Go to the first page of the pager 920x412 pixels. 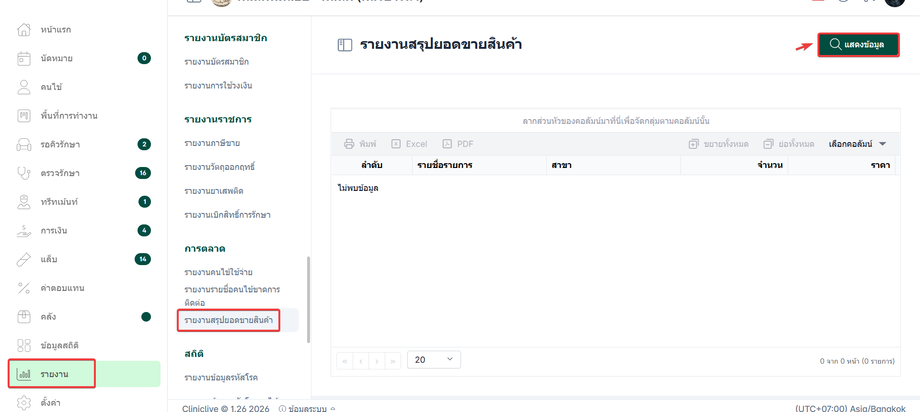345,360
